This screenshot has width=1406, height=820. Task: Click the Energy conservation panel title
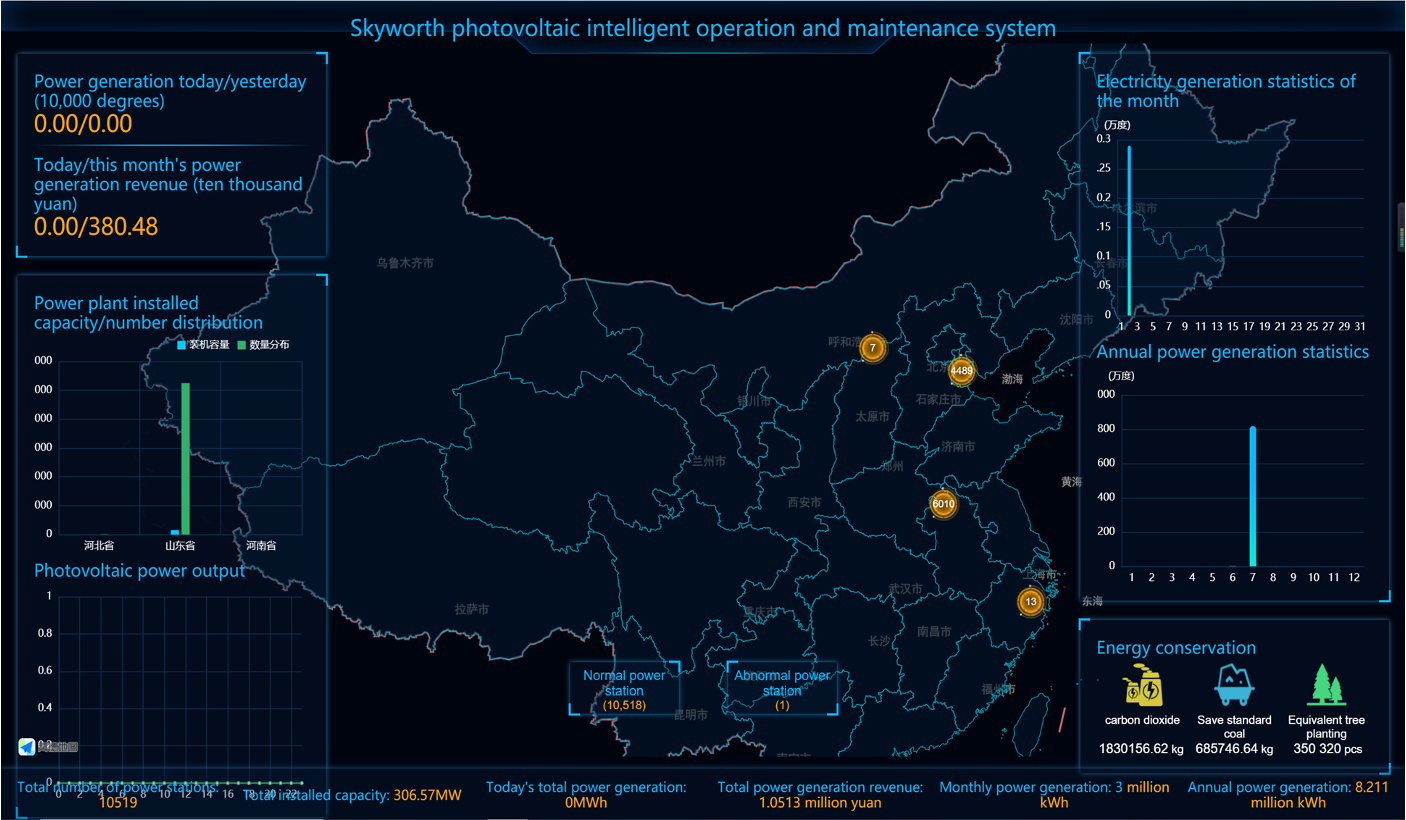click(x=1176, y=648)
